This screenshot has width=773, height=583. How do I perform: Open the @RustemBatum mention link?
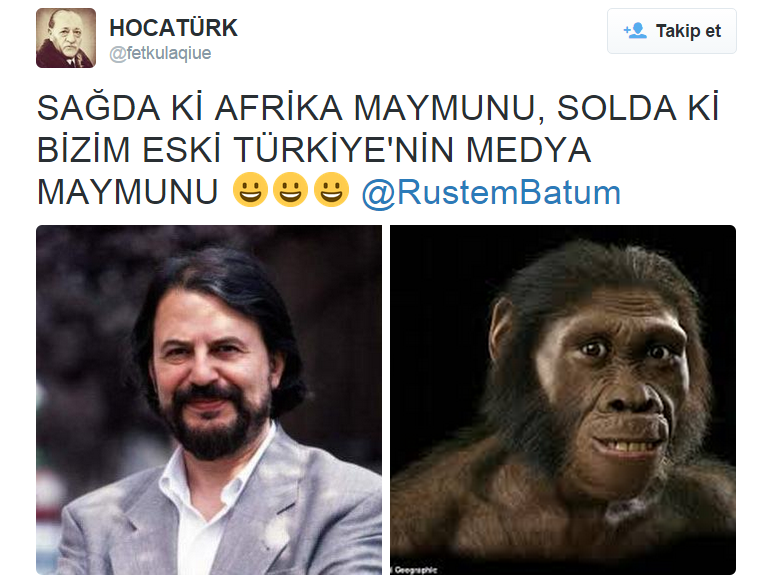point(491,192)
